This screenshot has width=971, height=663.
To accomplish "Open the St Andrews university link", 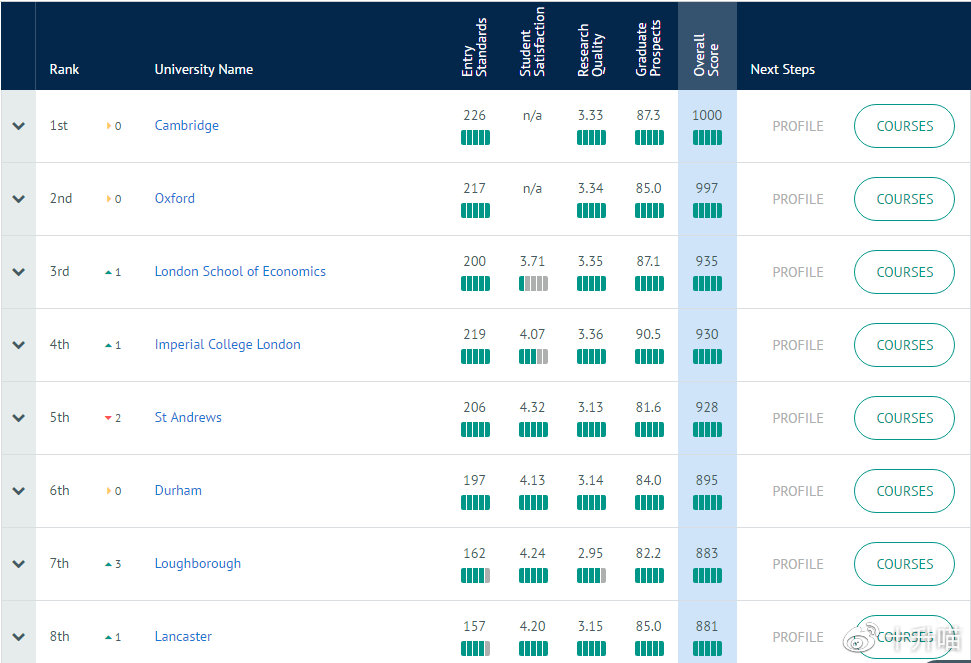I will tap(188, 418).
